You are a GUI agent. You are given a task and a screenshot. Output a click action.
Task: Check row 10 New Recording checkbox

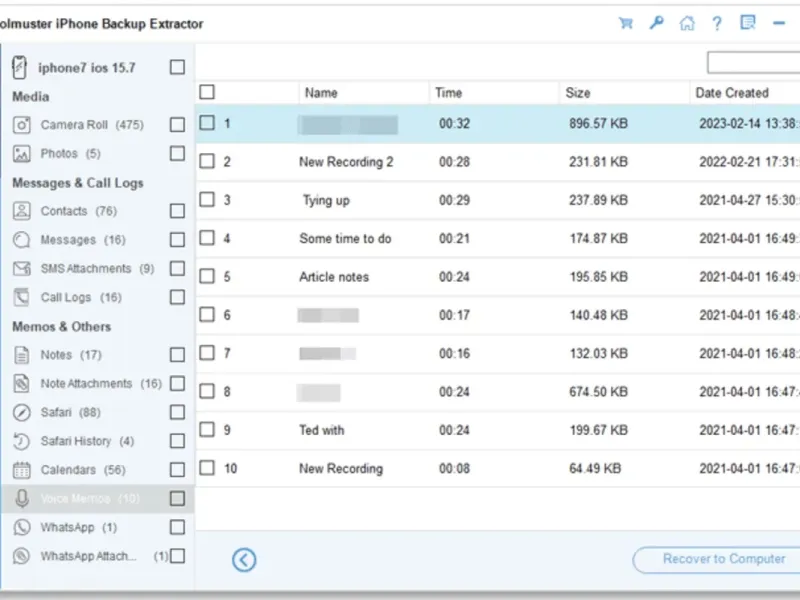coord(207,468)
